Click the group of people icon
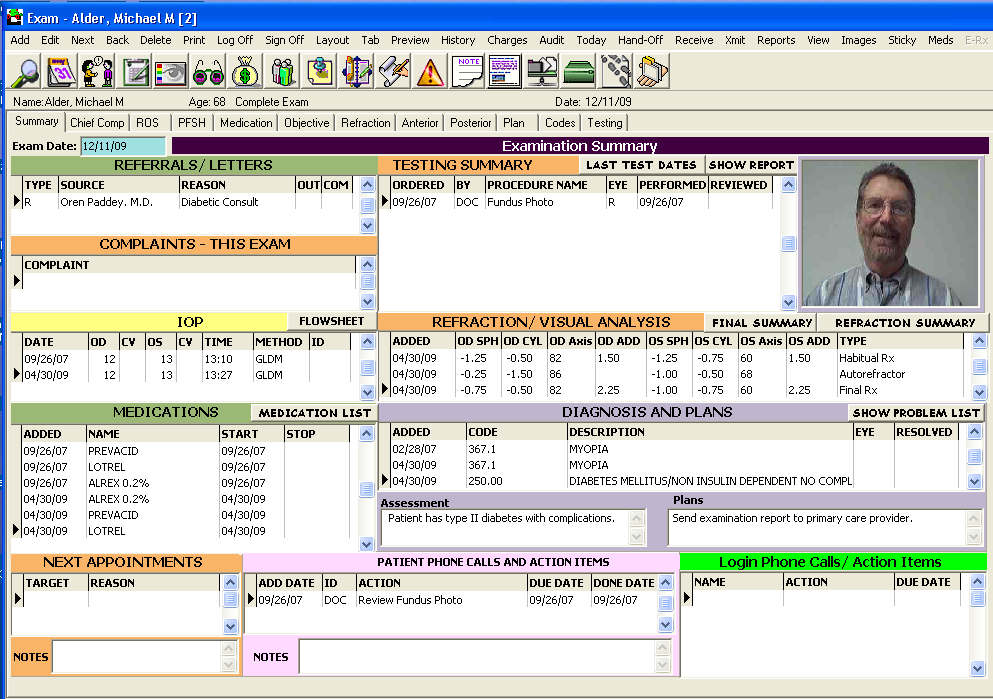The height and width of the screenshot is (699, 993). [x=283, y=72]
